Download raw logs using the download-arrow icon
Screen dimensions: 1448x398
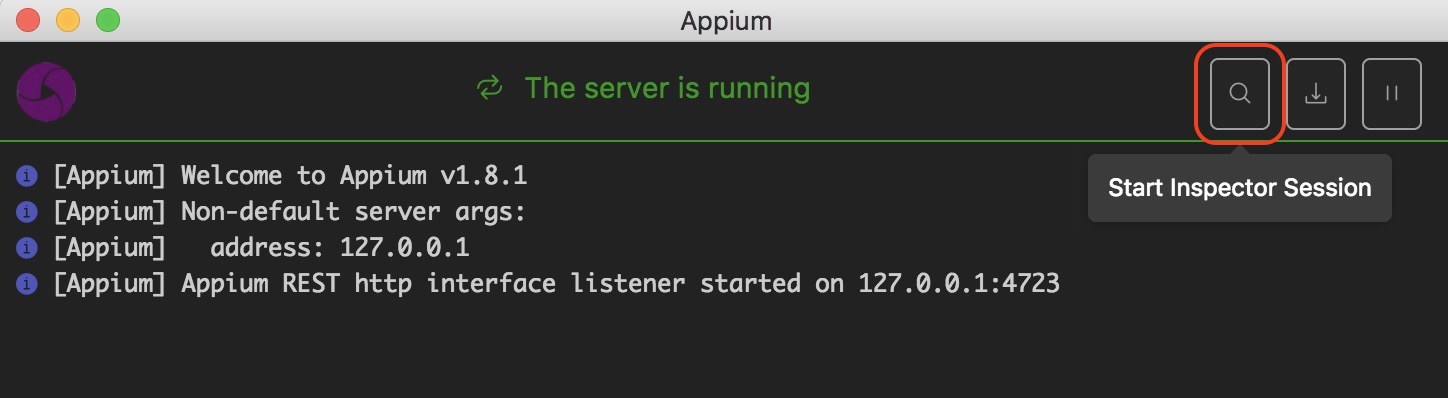tap(1316, 93)
